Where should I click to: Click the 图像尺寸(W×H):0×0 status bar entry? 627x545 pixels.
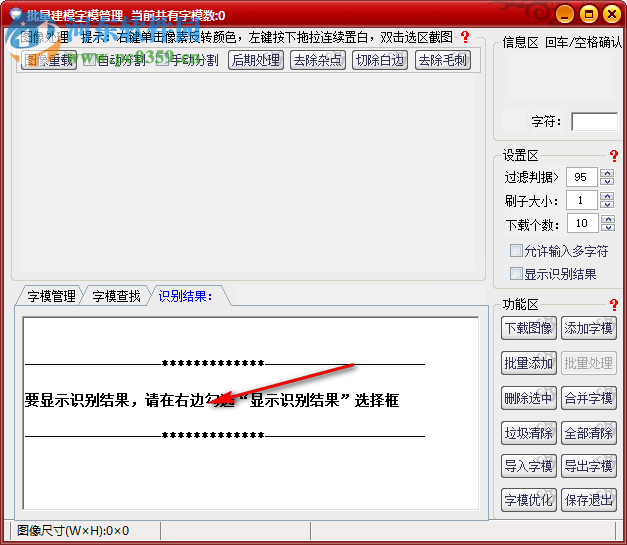point(73,531)
